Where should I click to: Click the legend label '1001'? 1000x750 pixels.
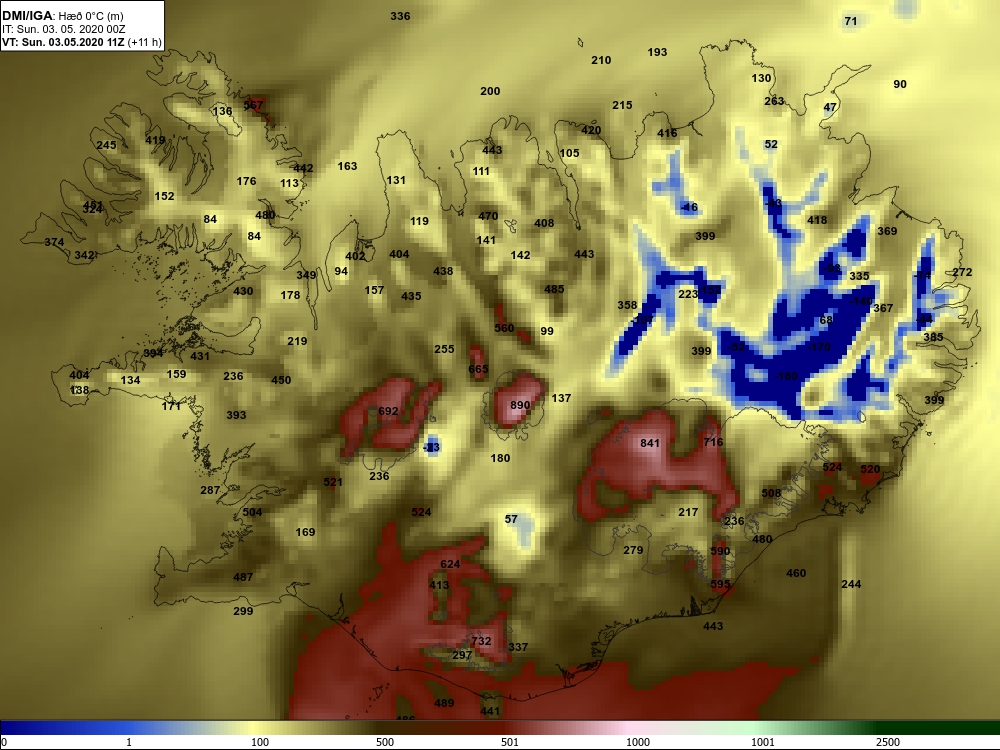[x=763, y=742]
